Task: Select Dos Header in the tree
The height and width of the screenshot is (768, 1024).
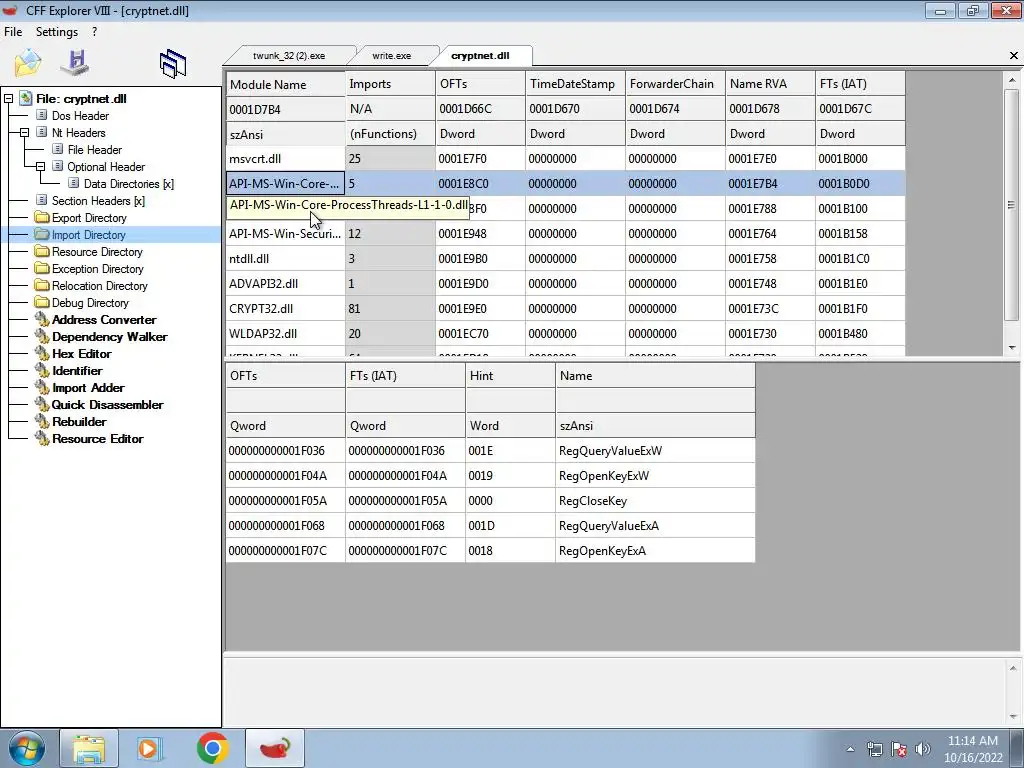Action: click(x=80, y=116)
